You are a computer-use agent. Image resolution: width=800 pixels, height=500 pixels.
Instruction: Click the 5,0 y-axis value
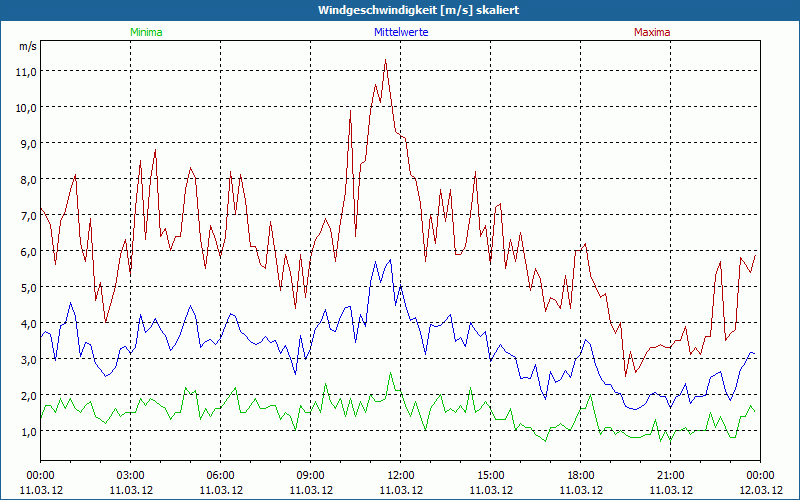point(29,287)
